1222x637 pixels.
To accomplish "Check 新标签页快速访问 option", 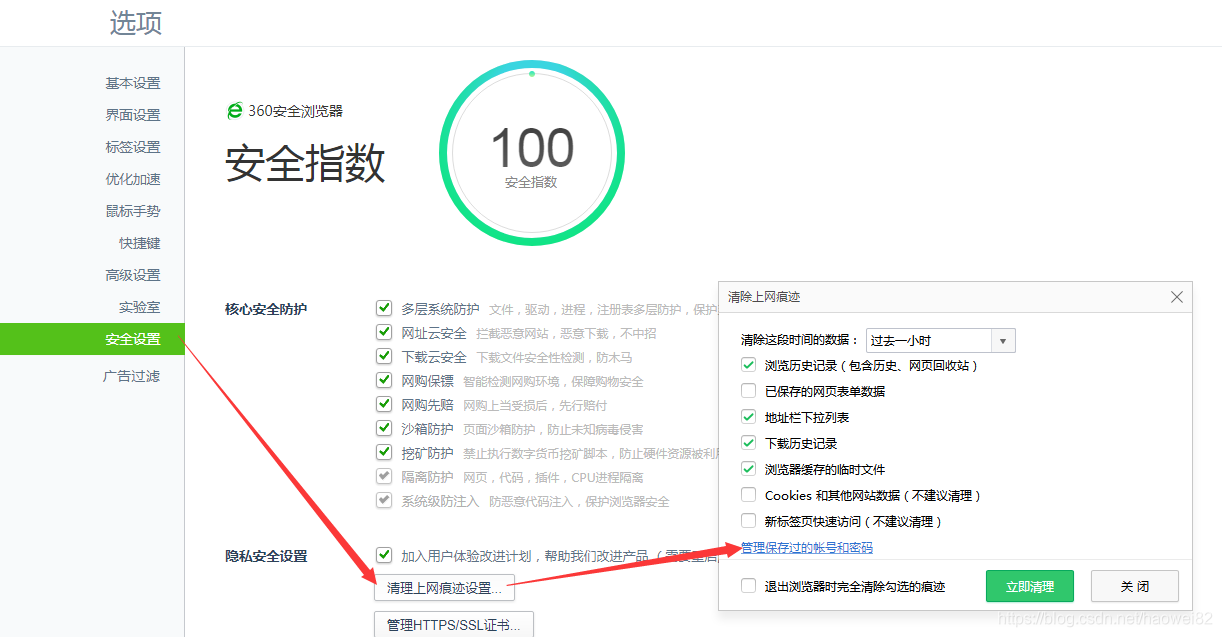I will point(748,521).
